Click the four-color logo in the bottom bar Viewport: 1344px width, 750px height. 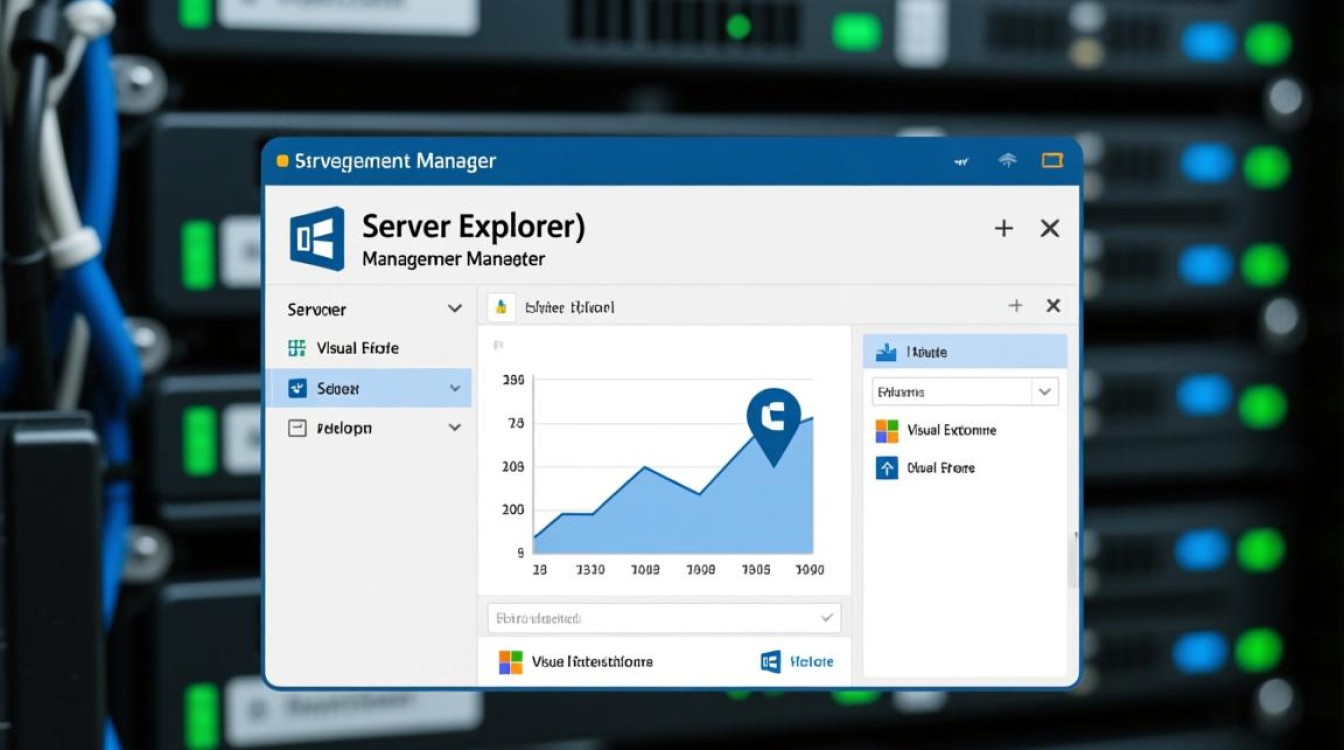(511, 662)
